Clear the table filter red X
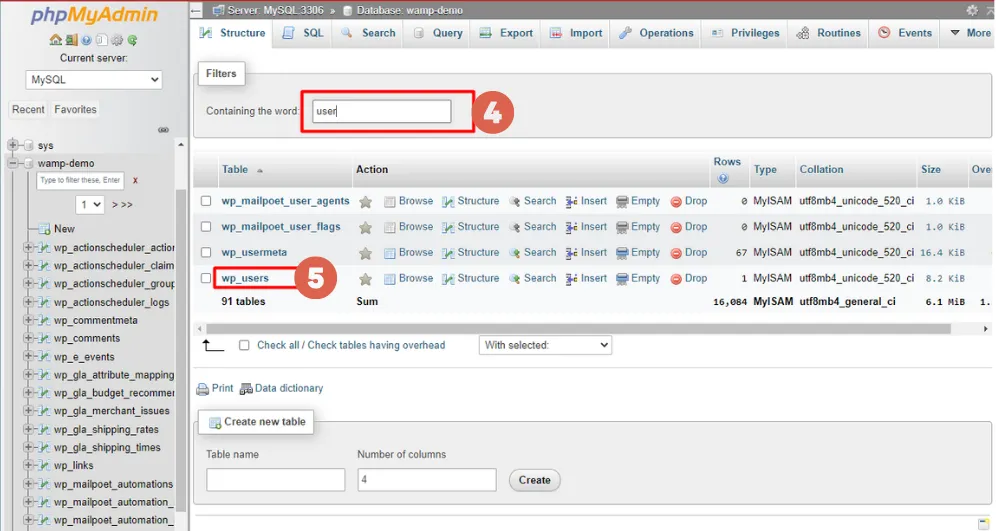The image size is (996, 531). (x=135, y=180)
